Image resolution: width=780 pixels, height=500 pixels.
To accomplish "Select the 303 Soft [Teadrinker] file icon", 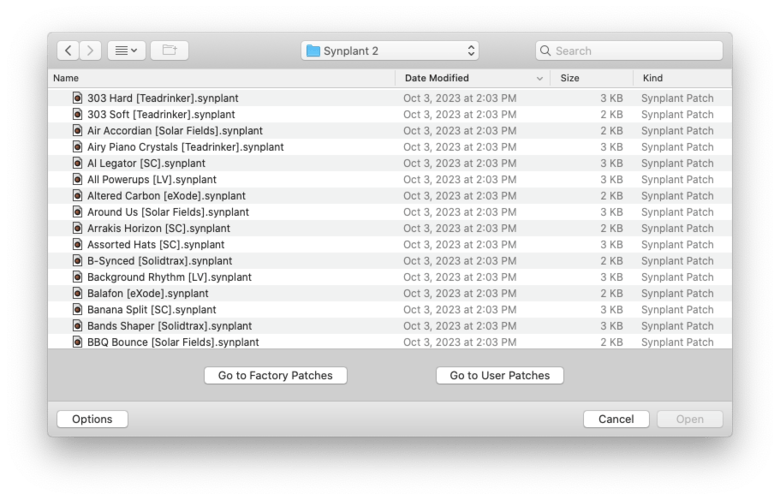I will pyautogui.click(x=77, y=114).
